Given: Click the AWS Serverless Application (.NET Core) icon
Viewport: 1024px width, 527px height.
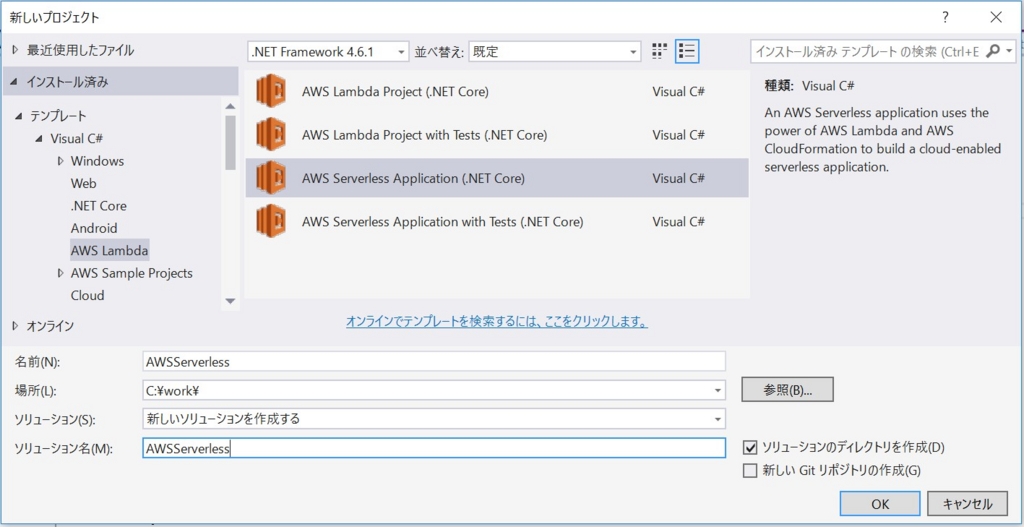Looking at the screenshot, I should 271,178.
